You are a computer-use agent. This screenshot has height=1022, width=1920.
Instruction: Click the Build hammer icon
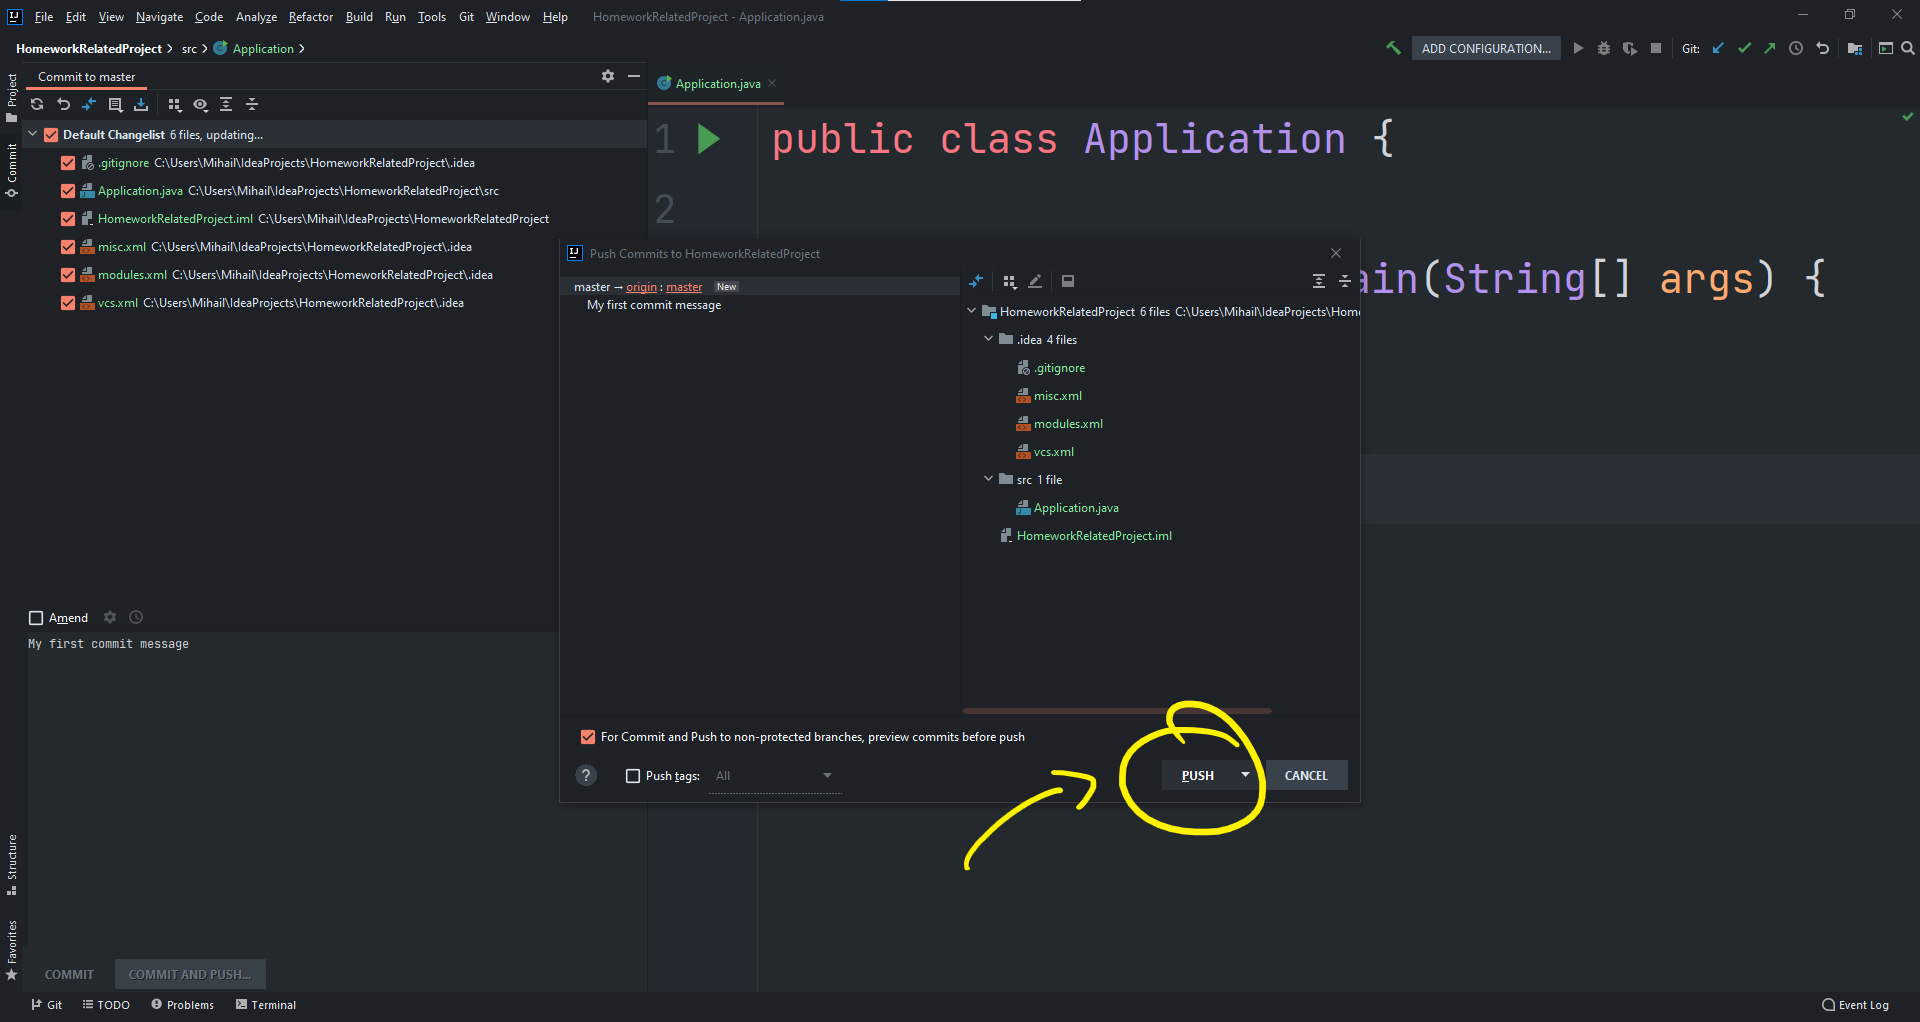tap(1392, 48)
